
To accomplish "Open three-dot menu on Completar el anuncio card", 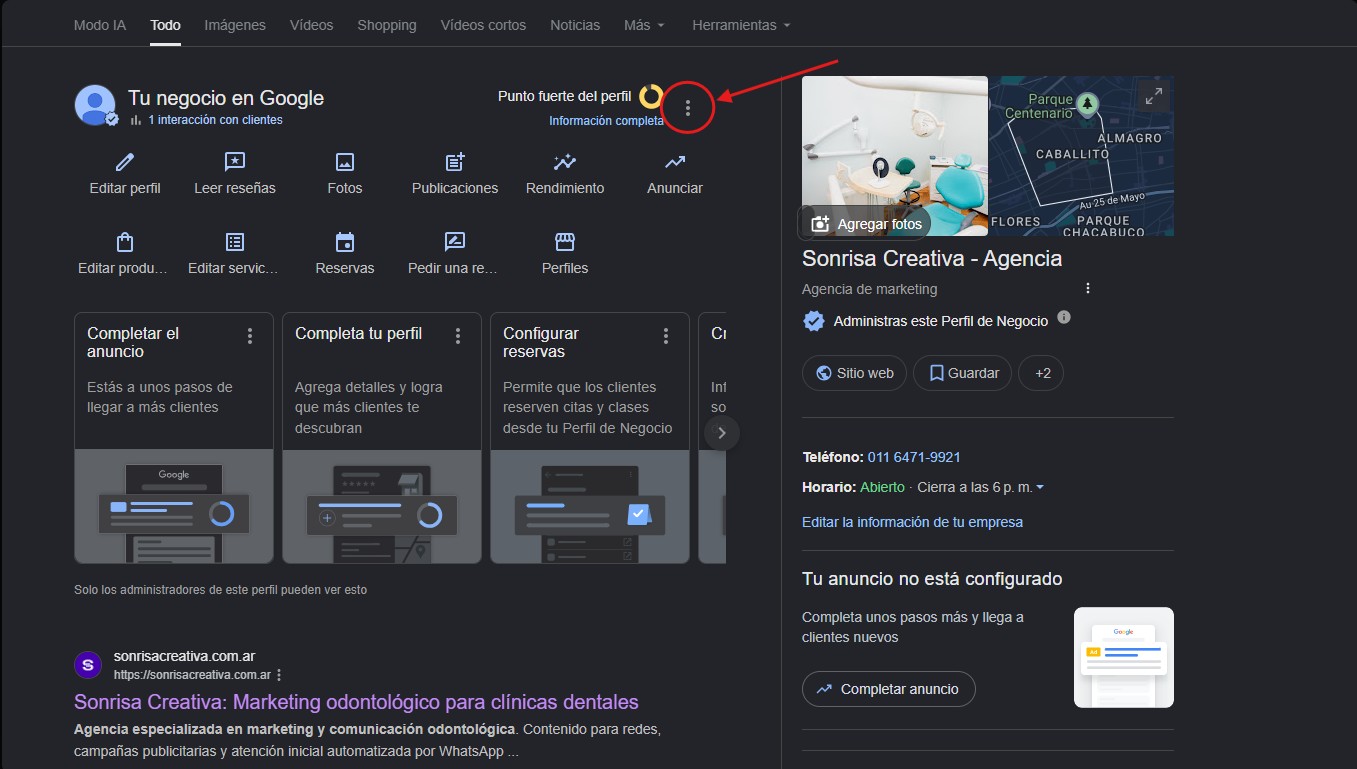I will coord(250,336).
